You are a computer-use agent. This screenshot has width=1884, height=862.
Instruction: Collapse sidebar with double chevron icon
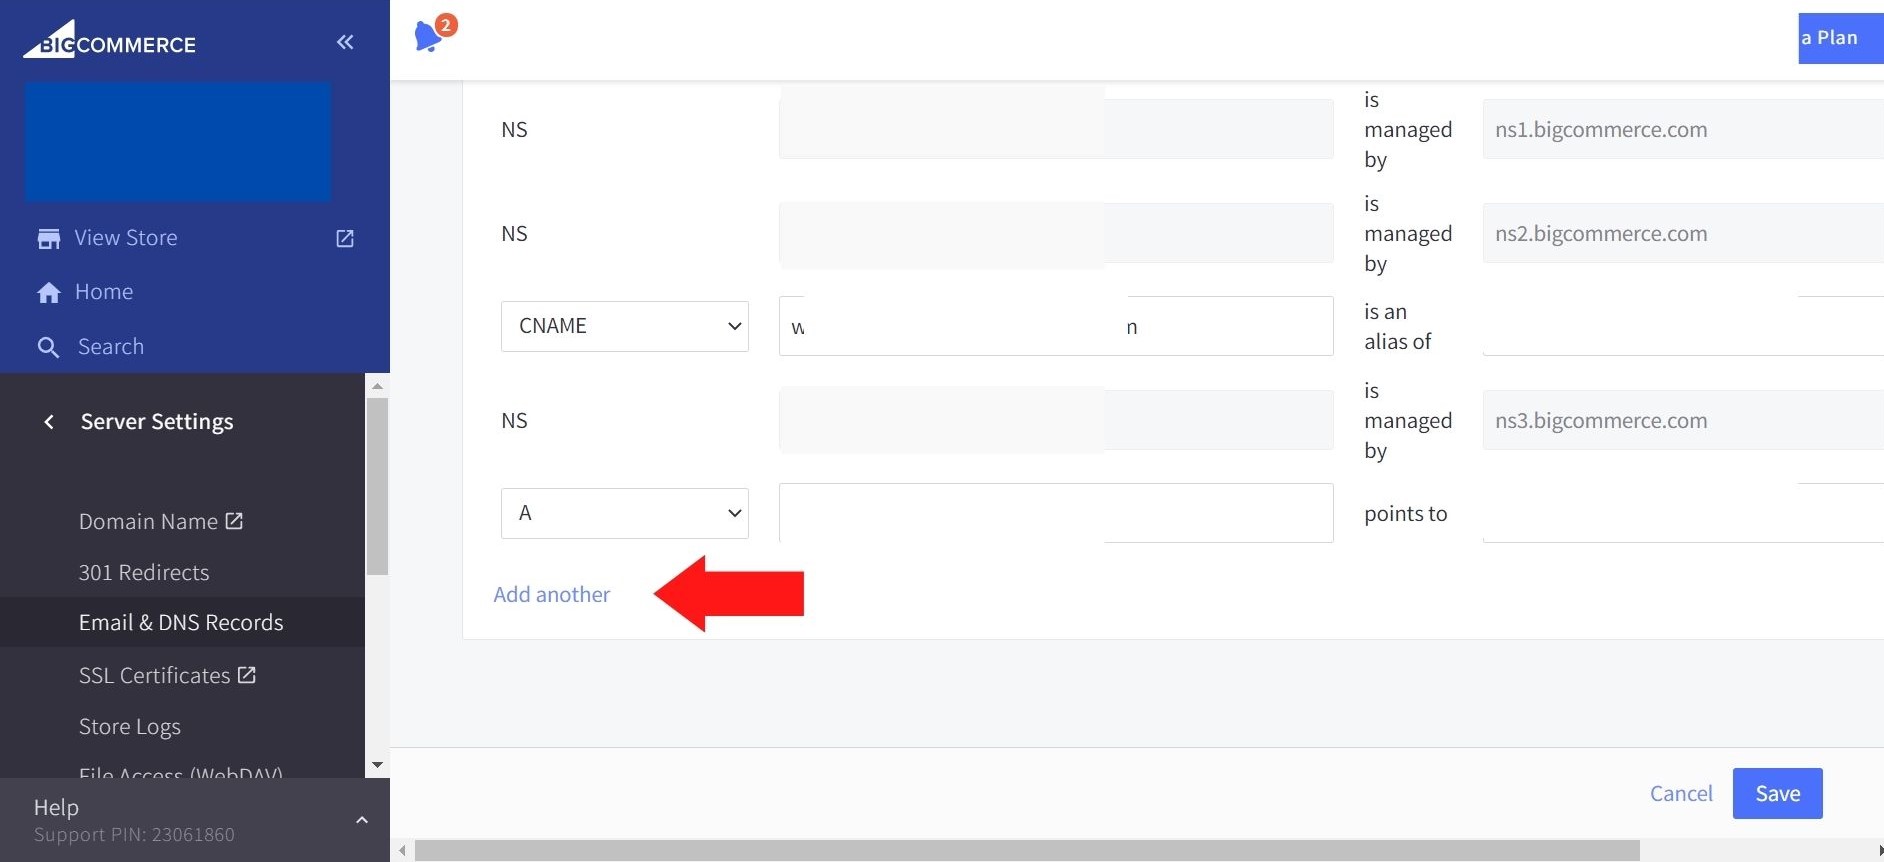[x=345, y=42]
